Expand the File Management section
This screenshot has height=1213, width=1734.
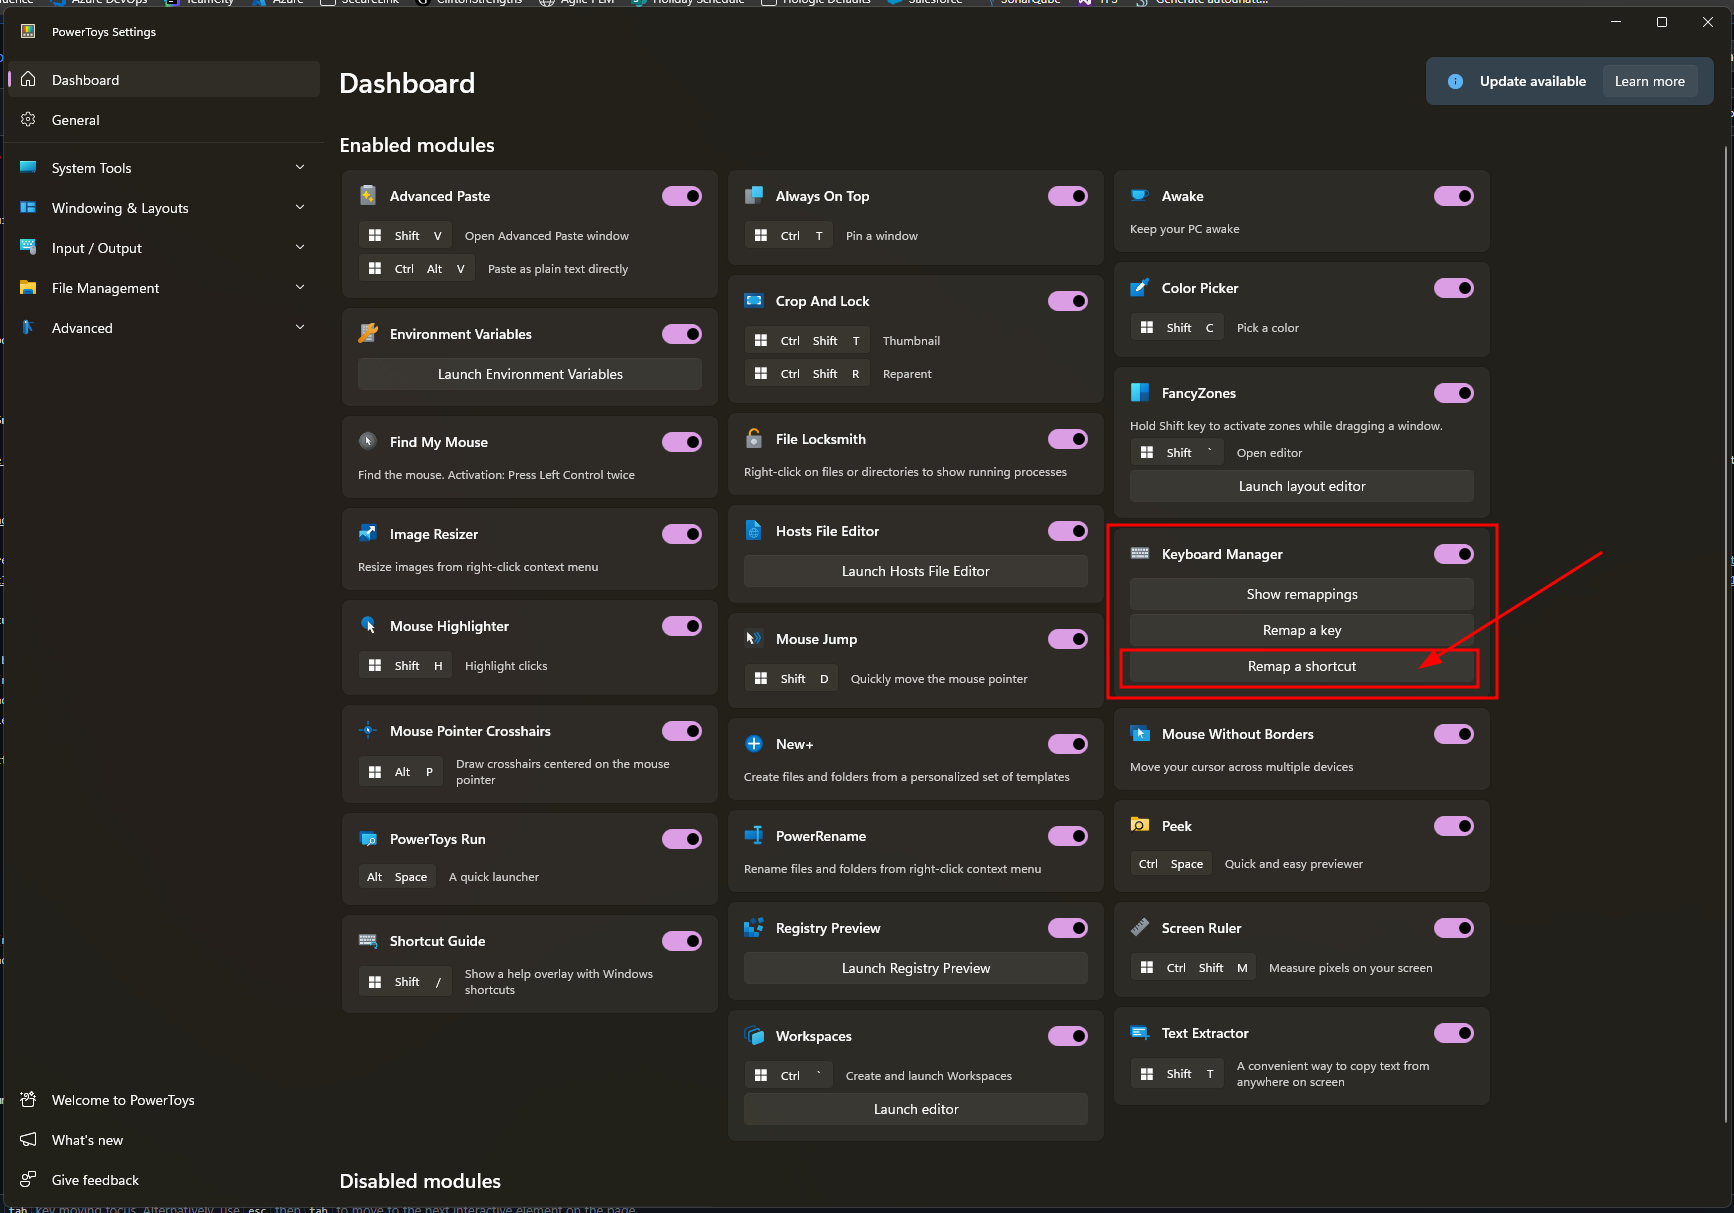[x=164, y=288]
